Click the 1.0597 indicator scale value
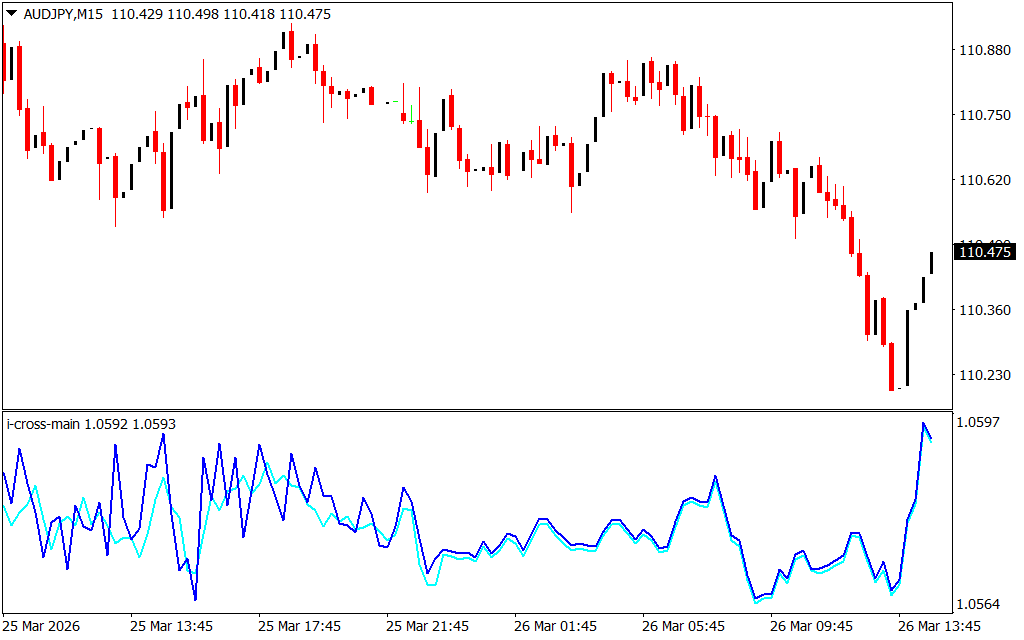This screenshot has height=640, width=1024. 979,423
